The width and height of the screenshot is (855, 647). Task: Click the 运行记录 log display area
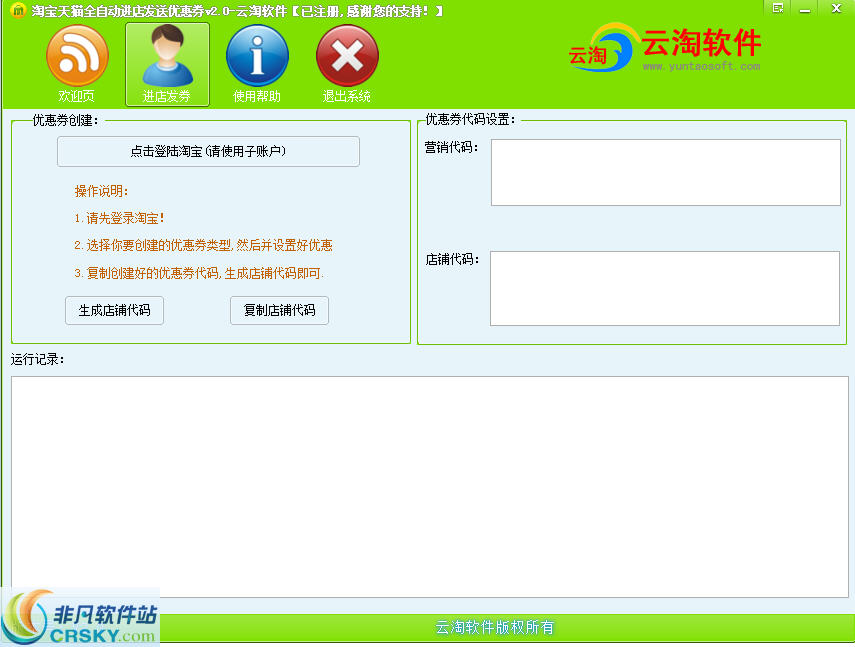tap(427, 480)
